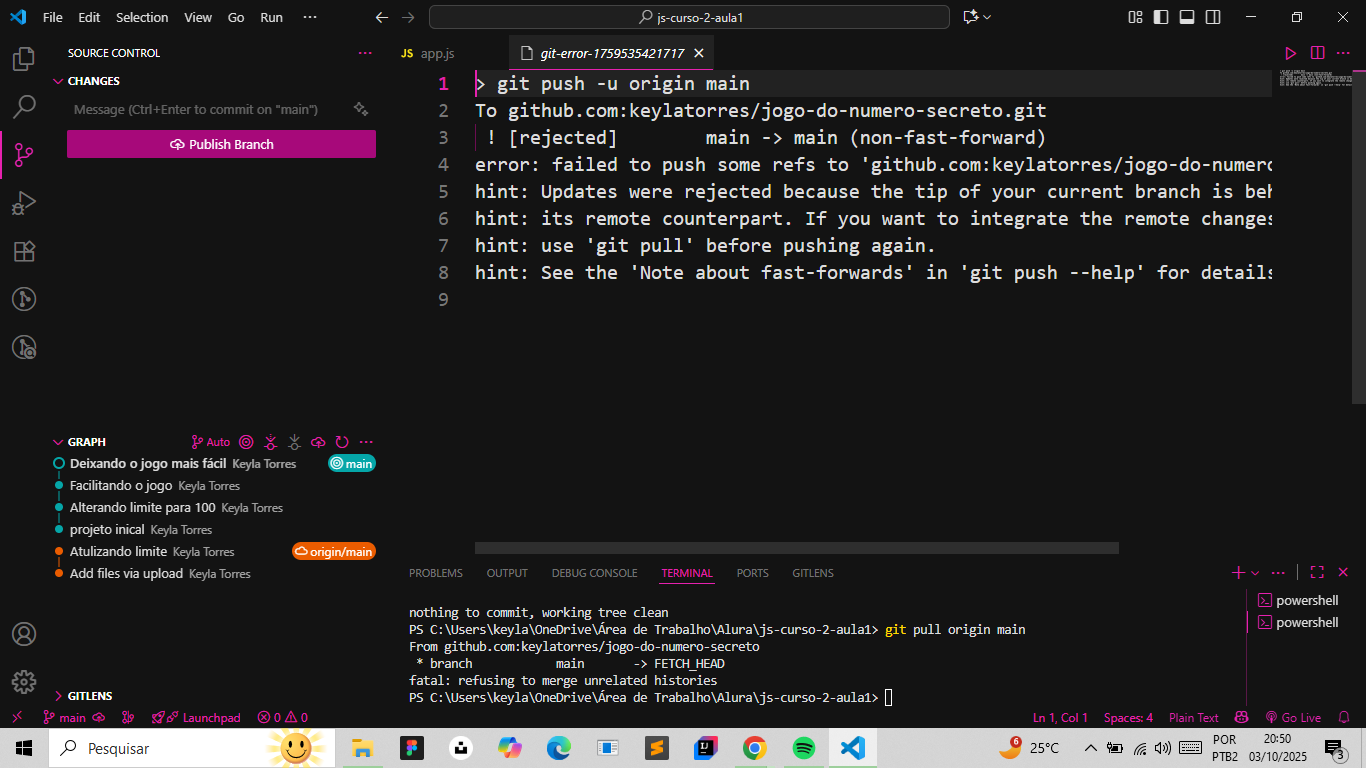
Task: Click the Manage gear icon
Action: coord(24,682)
